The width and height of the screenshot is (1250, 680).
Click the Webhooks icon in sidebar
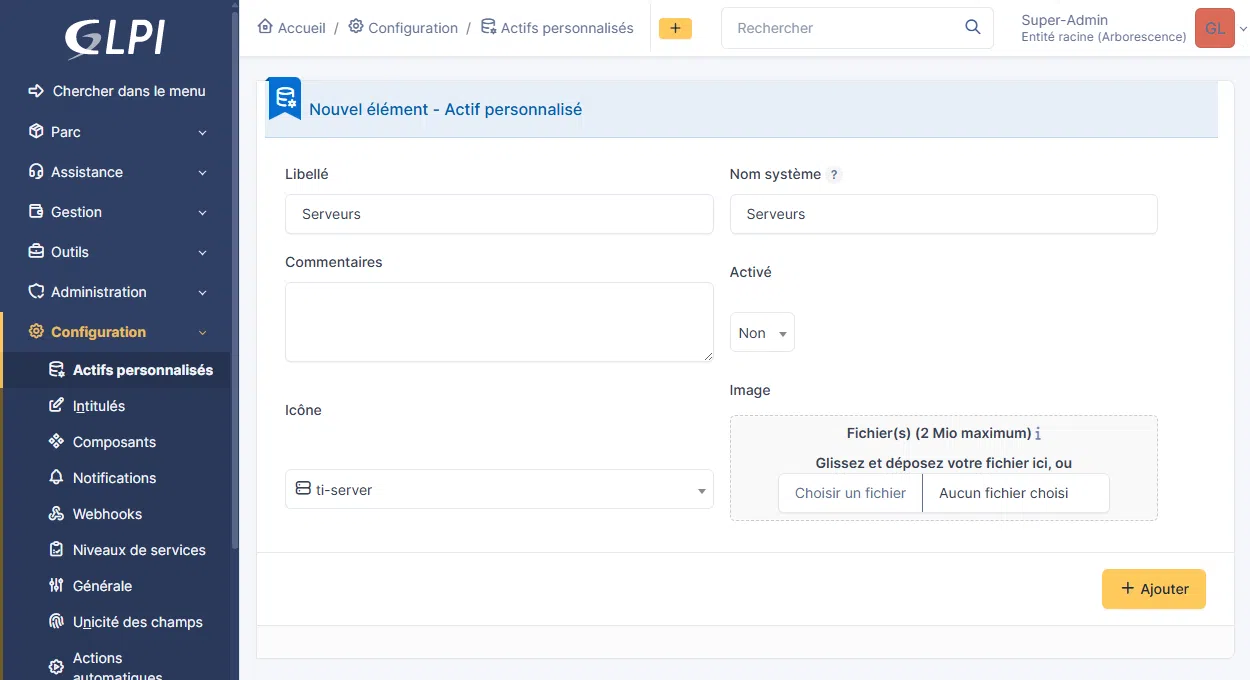pyautogui.click(x=57, y=514)
